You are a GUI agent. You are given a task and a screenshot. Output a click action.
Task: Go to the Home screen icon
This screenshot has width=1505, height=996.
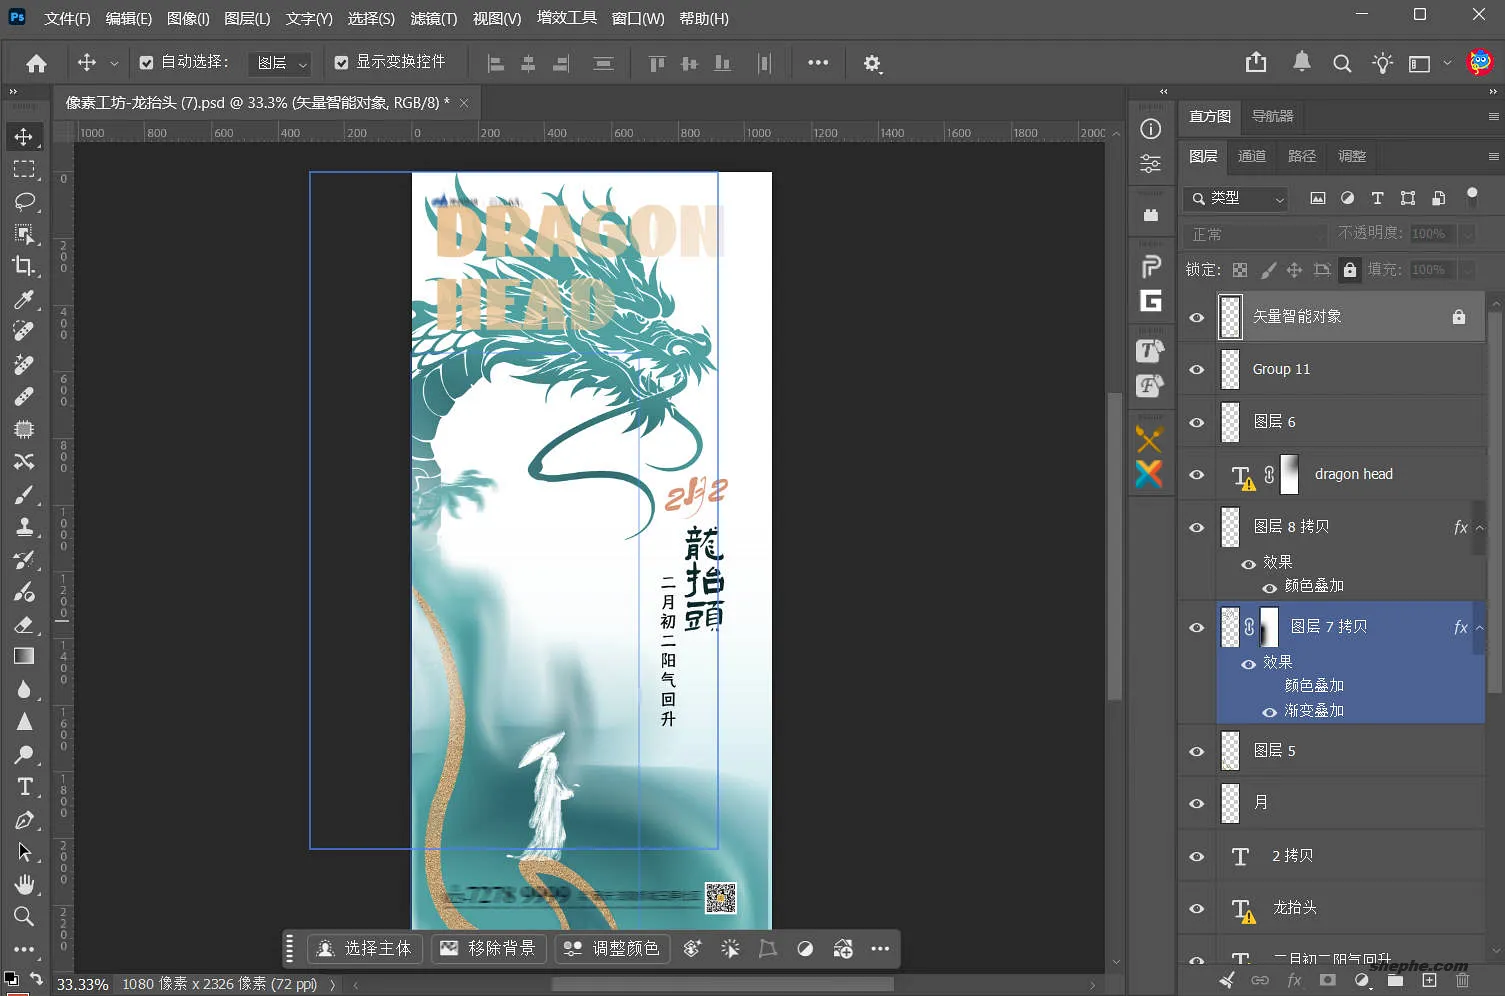click(x=37, y=64)
